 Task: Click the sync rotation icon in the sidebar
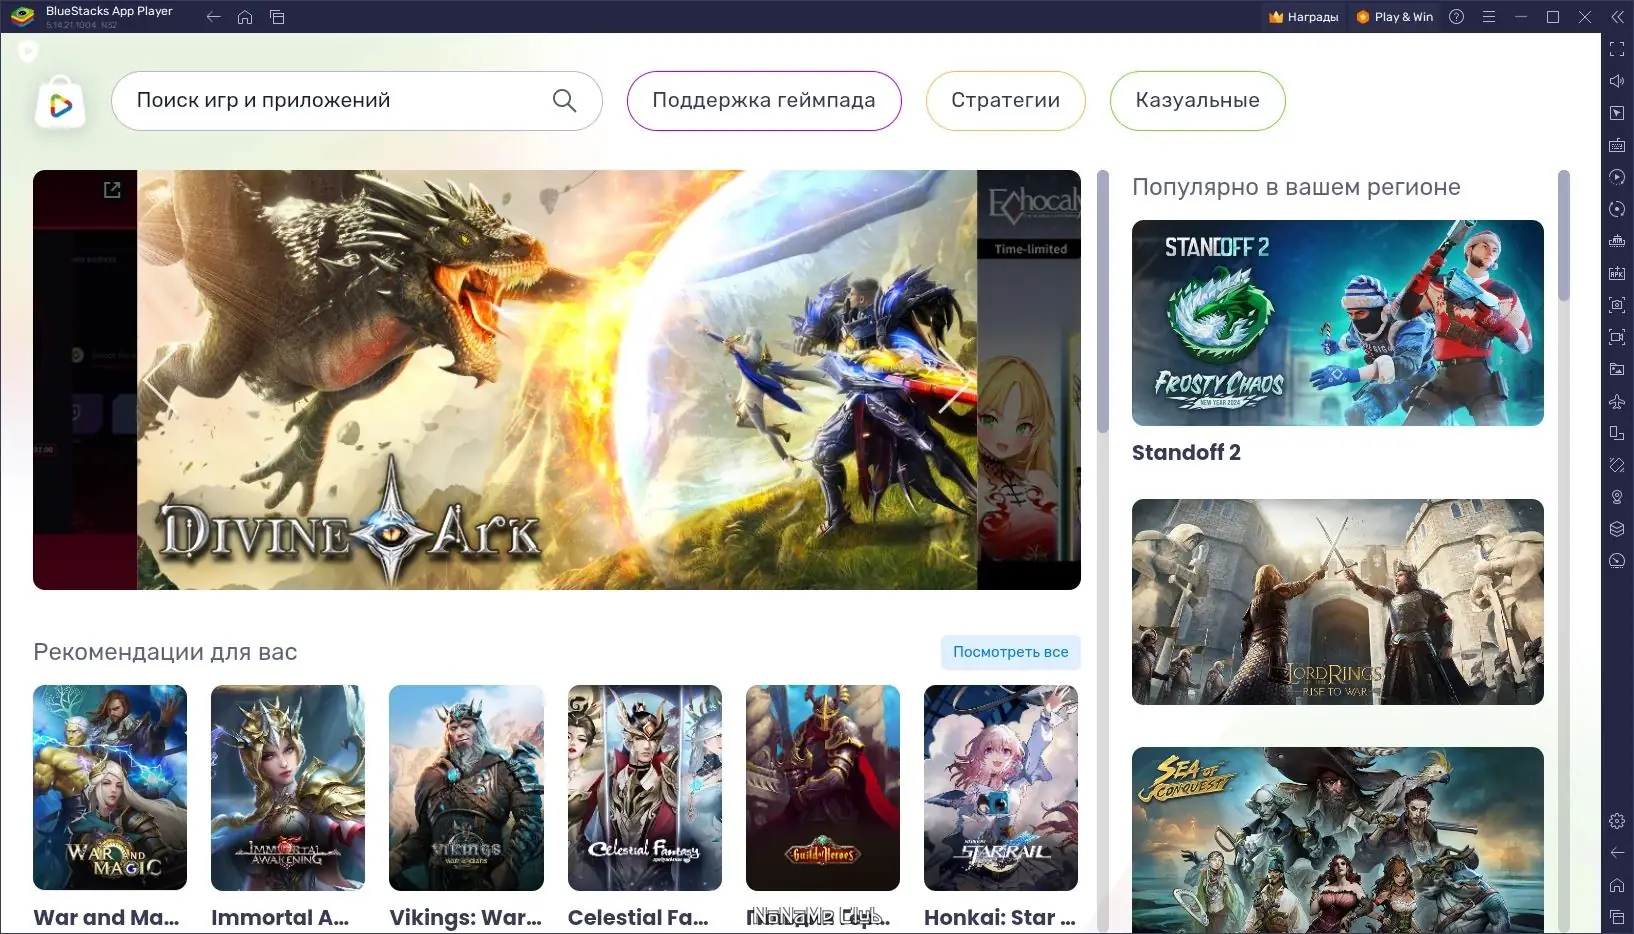1617,209
